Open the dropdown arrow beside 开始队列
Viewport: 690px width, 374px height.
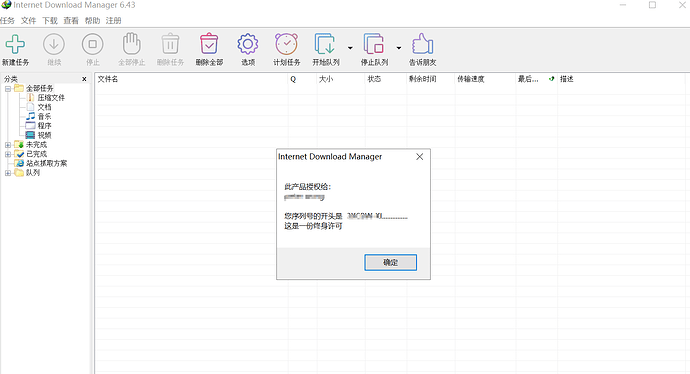coord(350,48)
